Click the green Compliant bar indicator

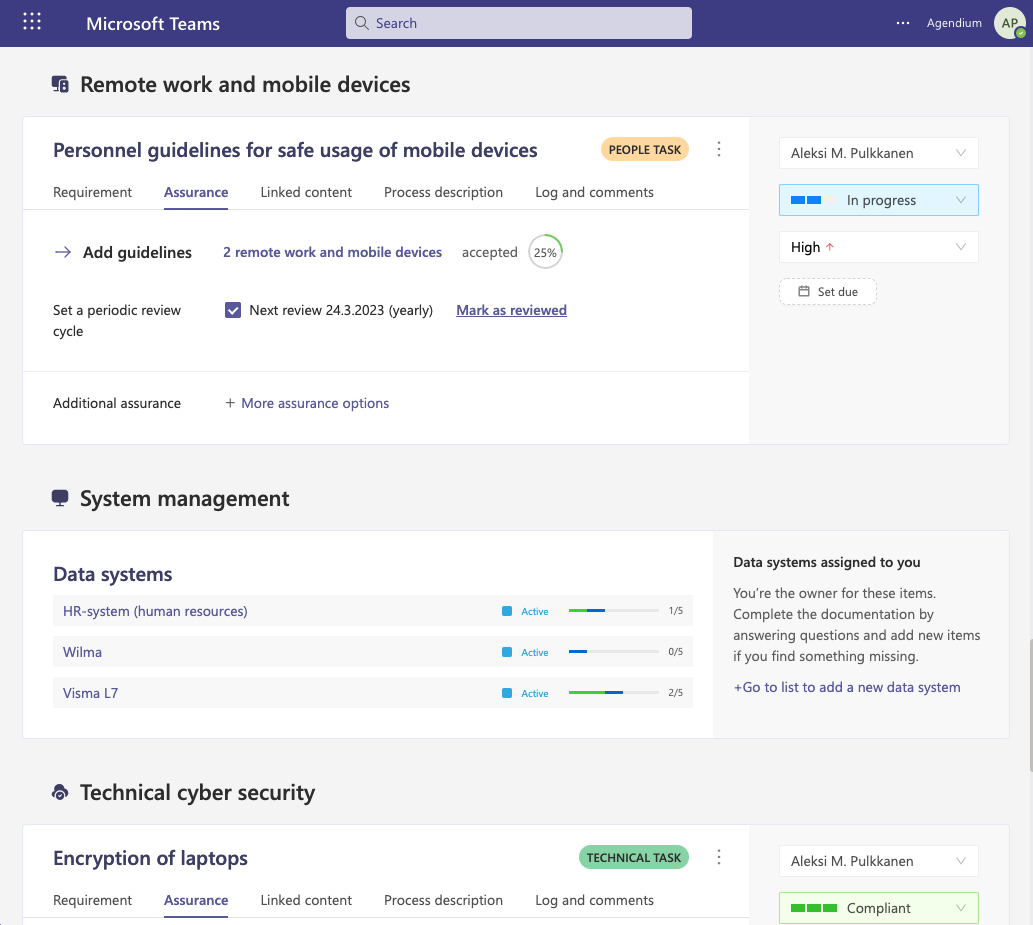[814, 908]
